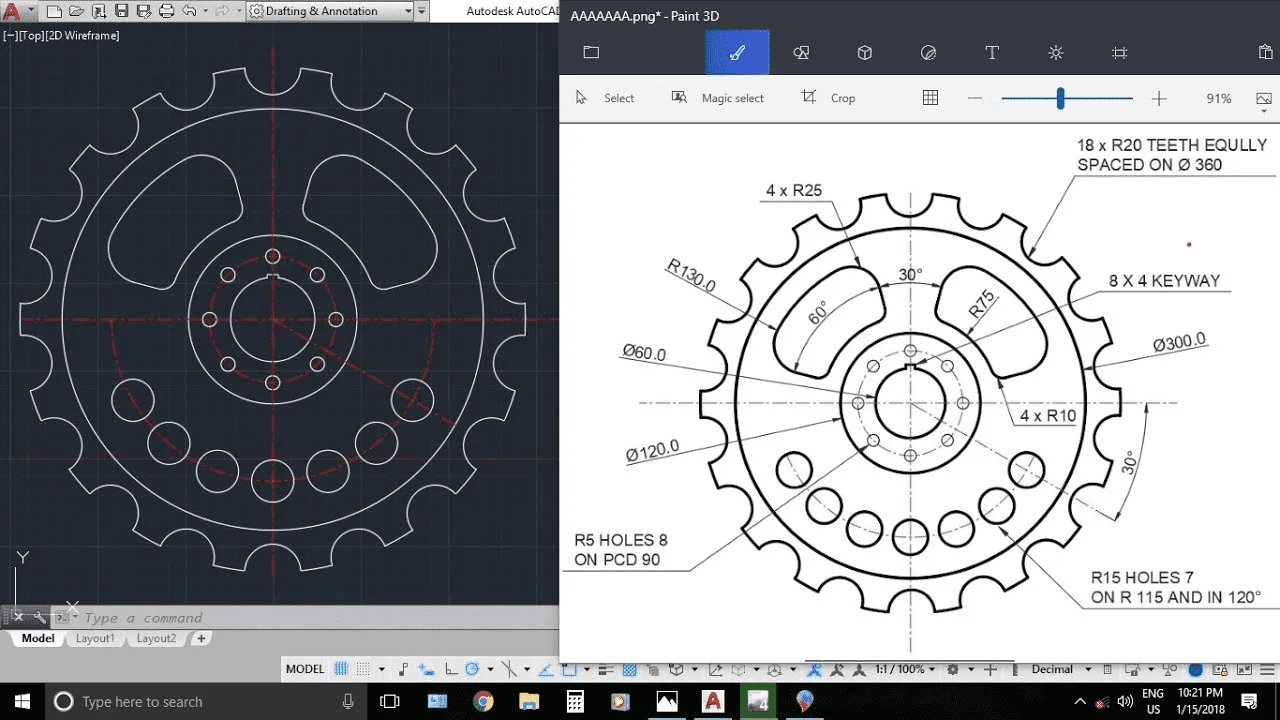
Task: Add new layout with plus tab
Action: click(x=201, y=638)
